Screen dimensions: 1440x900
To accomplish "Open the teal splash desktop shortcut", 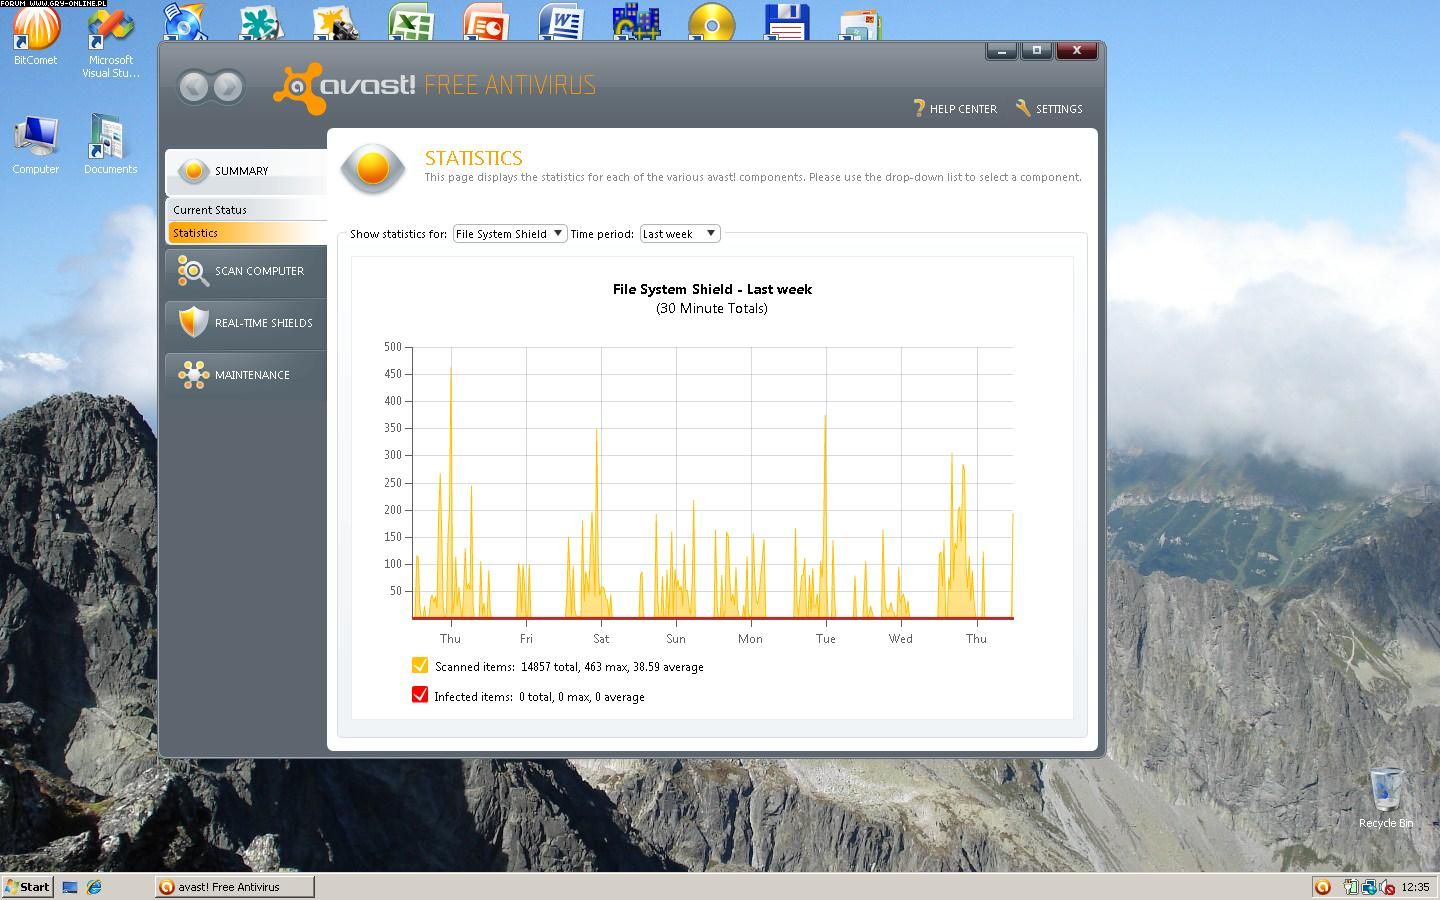I will (x=260, y=22).
